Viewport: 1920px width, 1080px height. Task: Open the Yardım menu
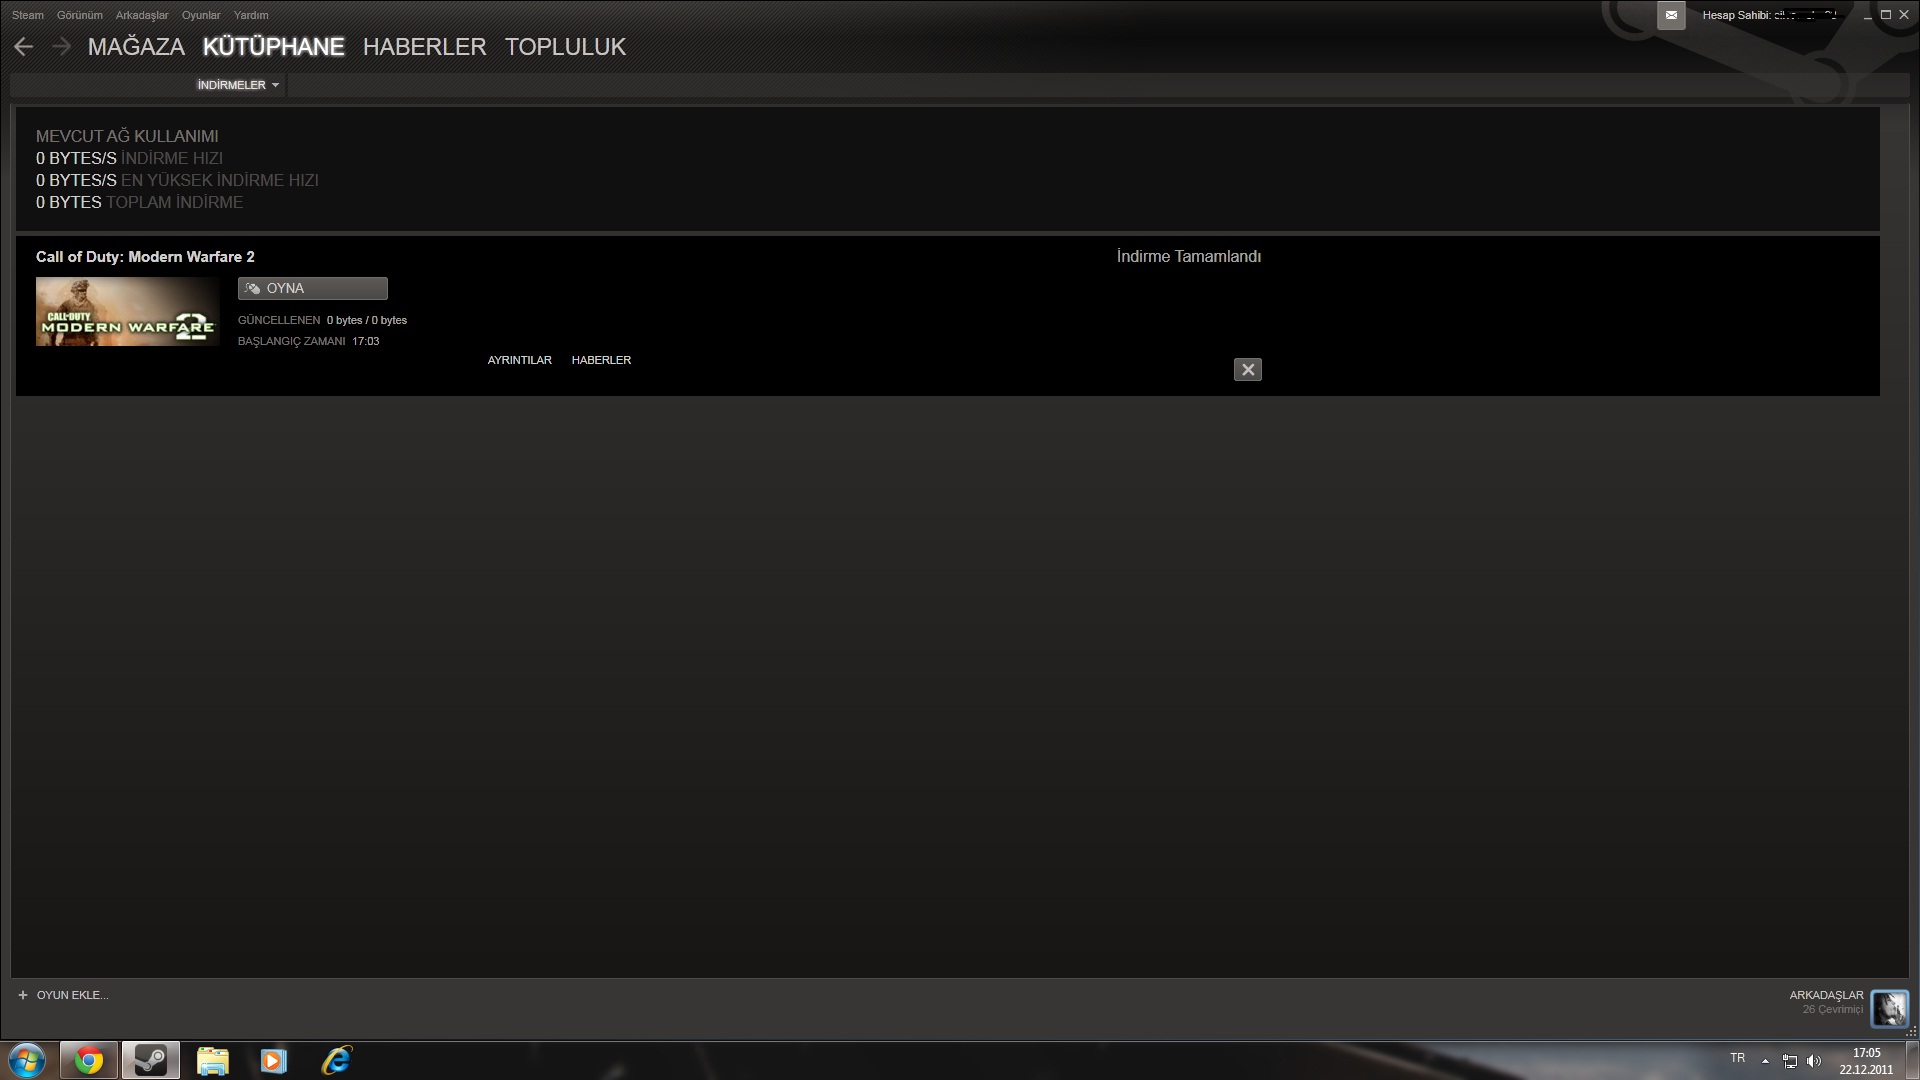[x=251, y=15]
